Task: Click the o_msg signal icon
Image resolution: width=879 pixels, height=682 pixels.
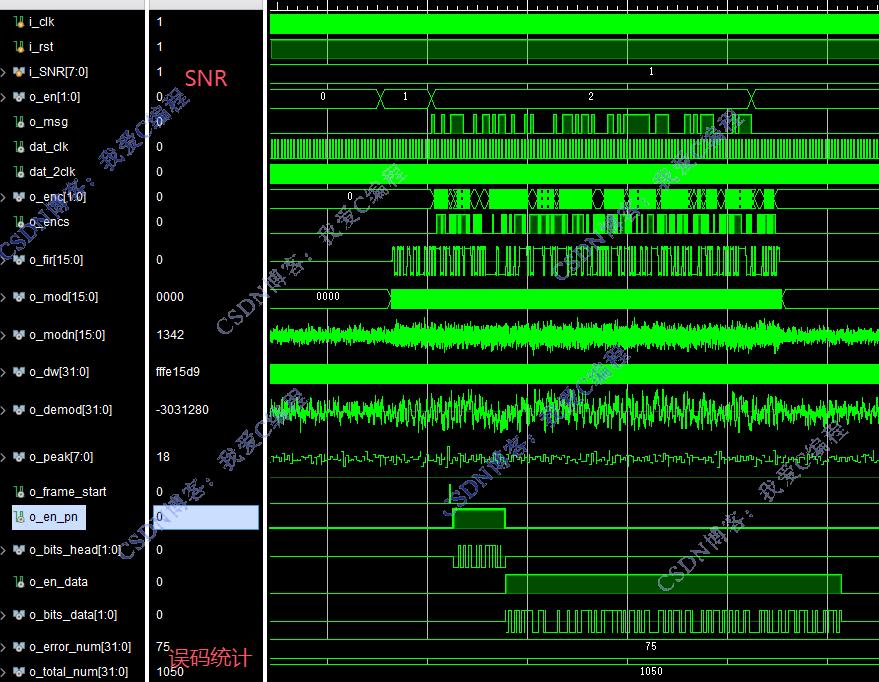Action: click(x=19, y=122)
